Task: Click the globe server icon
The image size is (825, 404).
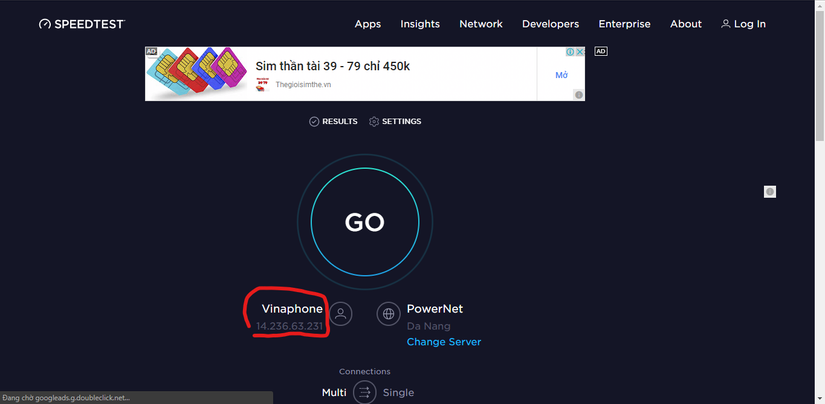Action: tap(388, 314)
